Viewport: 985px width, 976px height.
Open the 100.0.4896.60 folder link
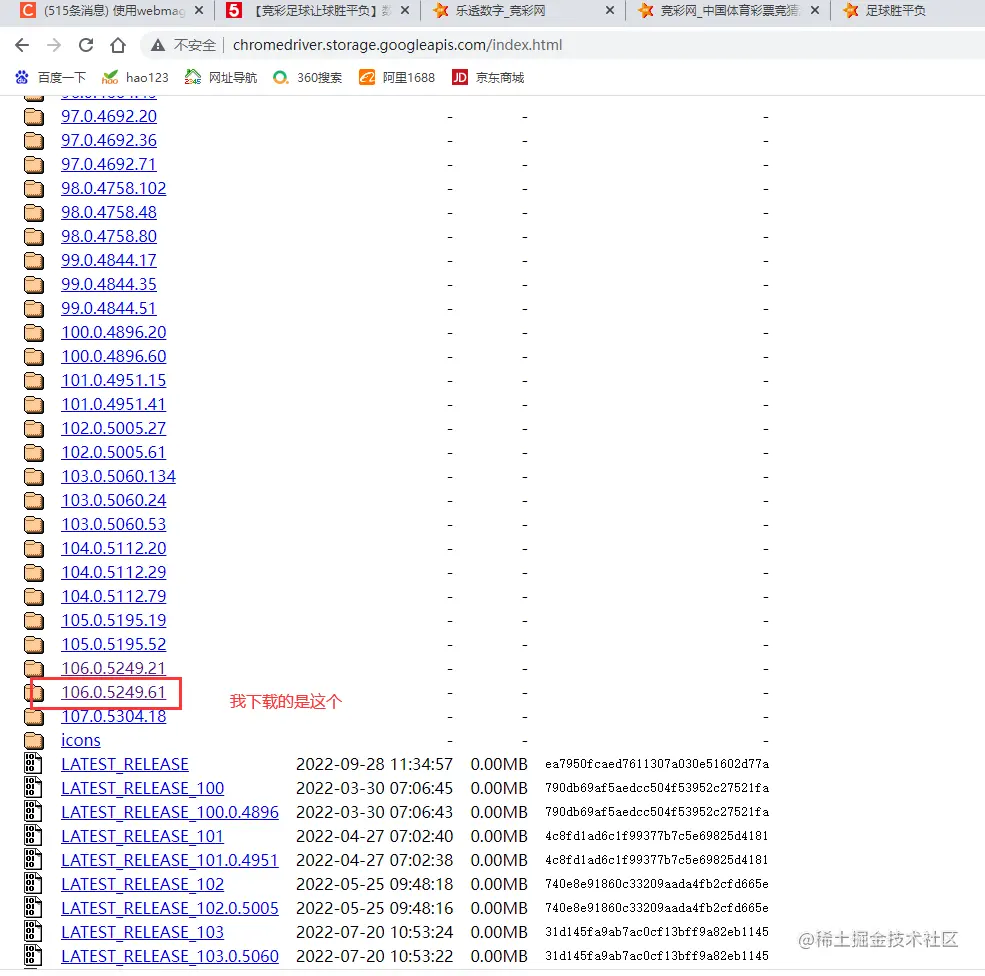(x=114, y=357)
